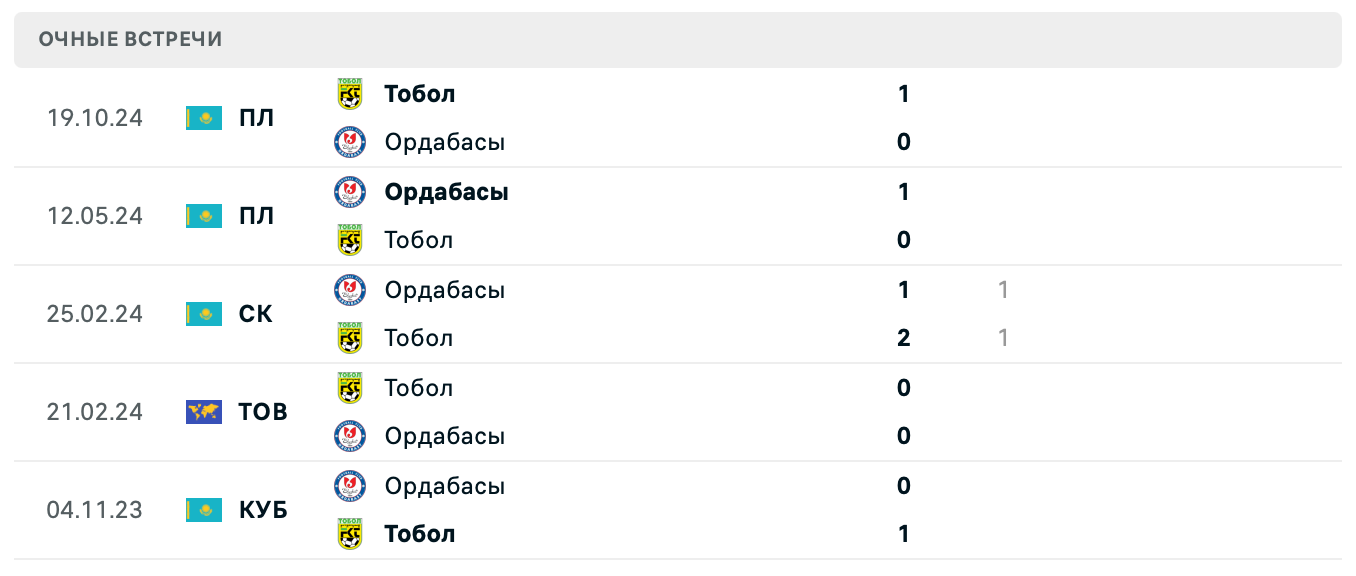Open the Тобол team page from the top match
Image resolution: width=1356 pixels, height=576 pixels.
420,93
